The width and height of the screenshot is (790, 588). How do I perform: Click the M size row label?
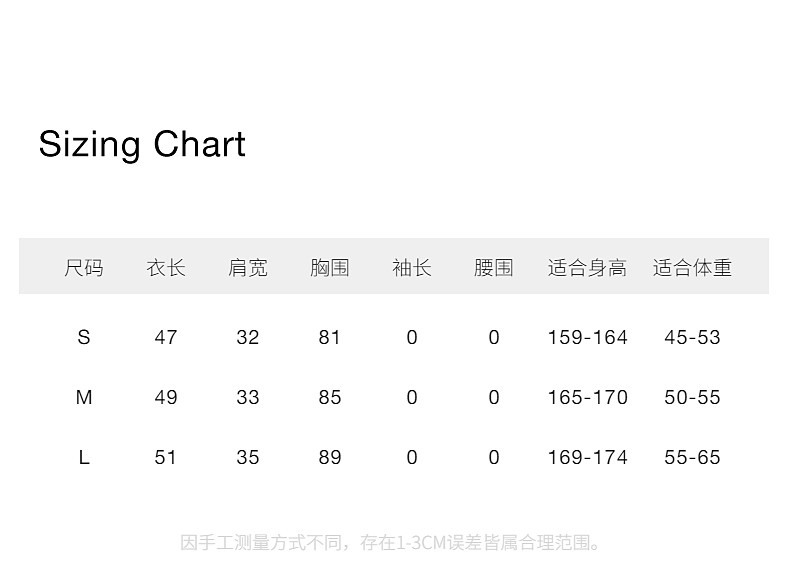click(x=84, y=397)
